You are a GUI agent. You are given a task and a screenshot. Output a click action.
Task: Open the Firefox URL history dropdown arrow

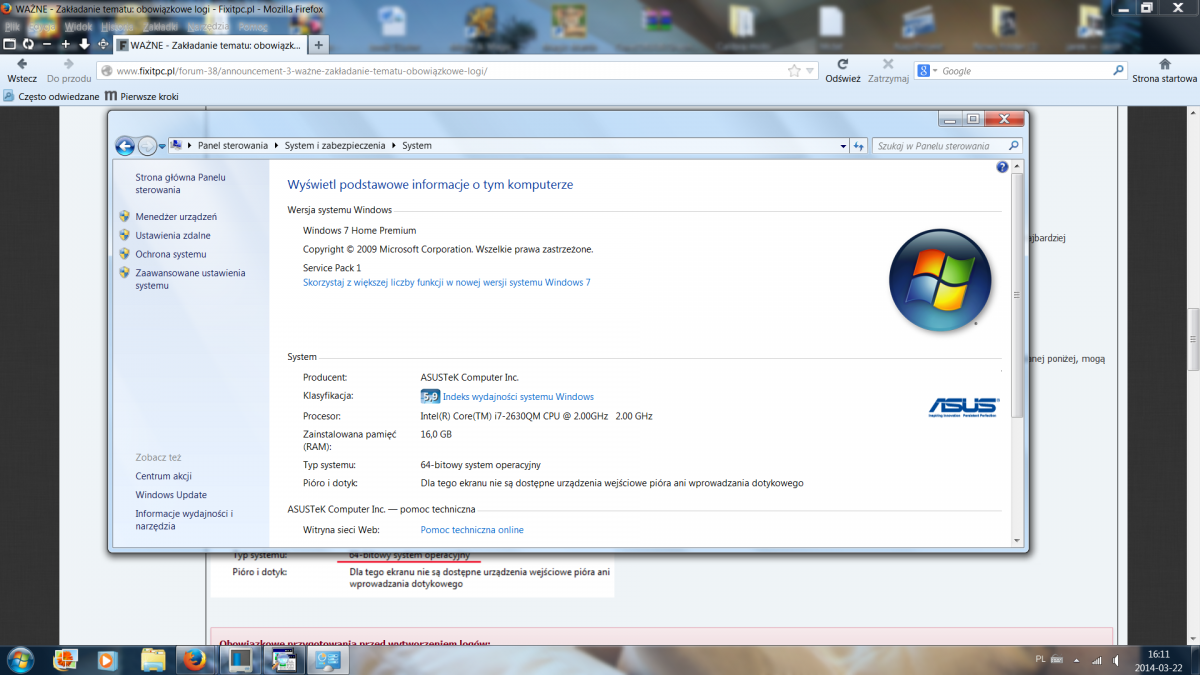click(810, 71)
